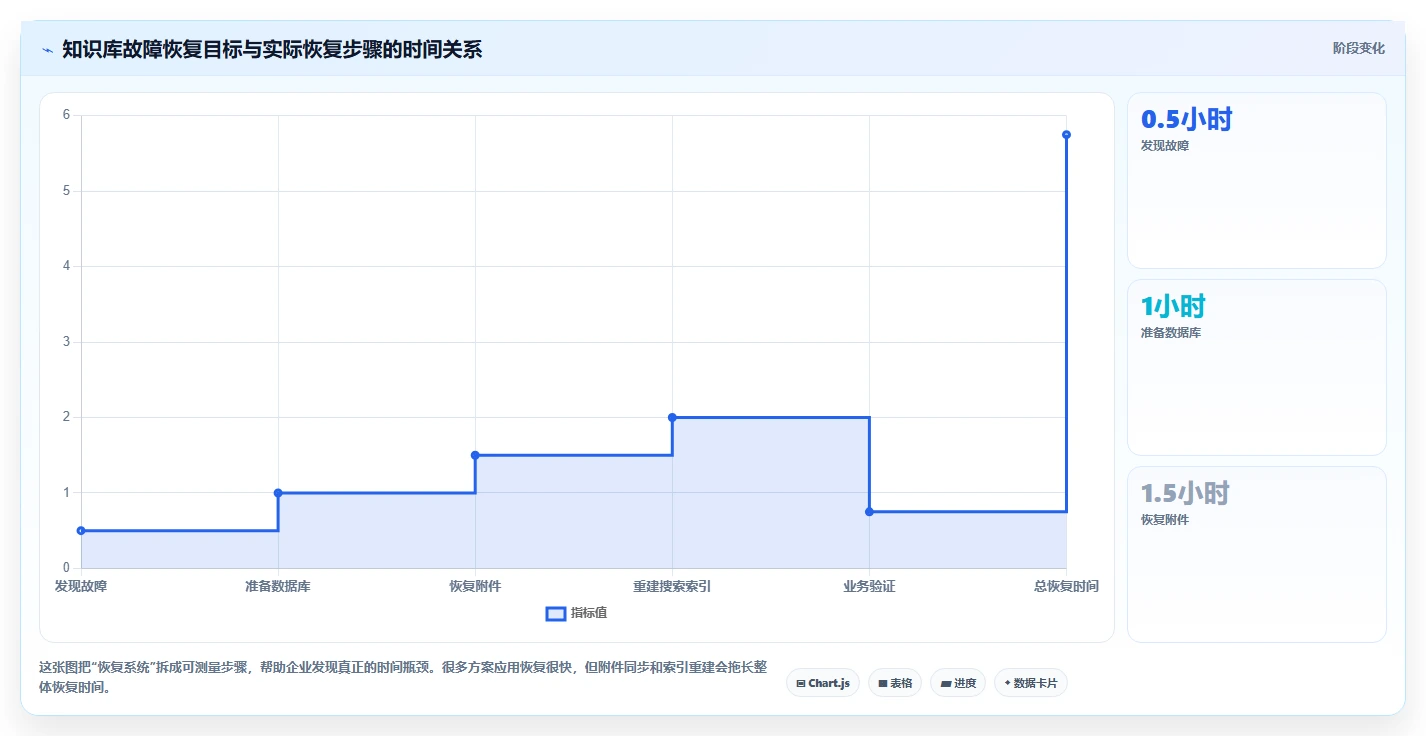Click the 进度 tag chip

tap(958, 683)
